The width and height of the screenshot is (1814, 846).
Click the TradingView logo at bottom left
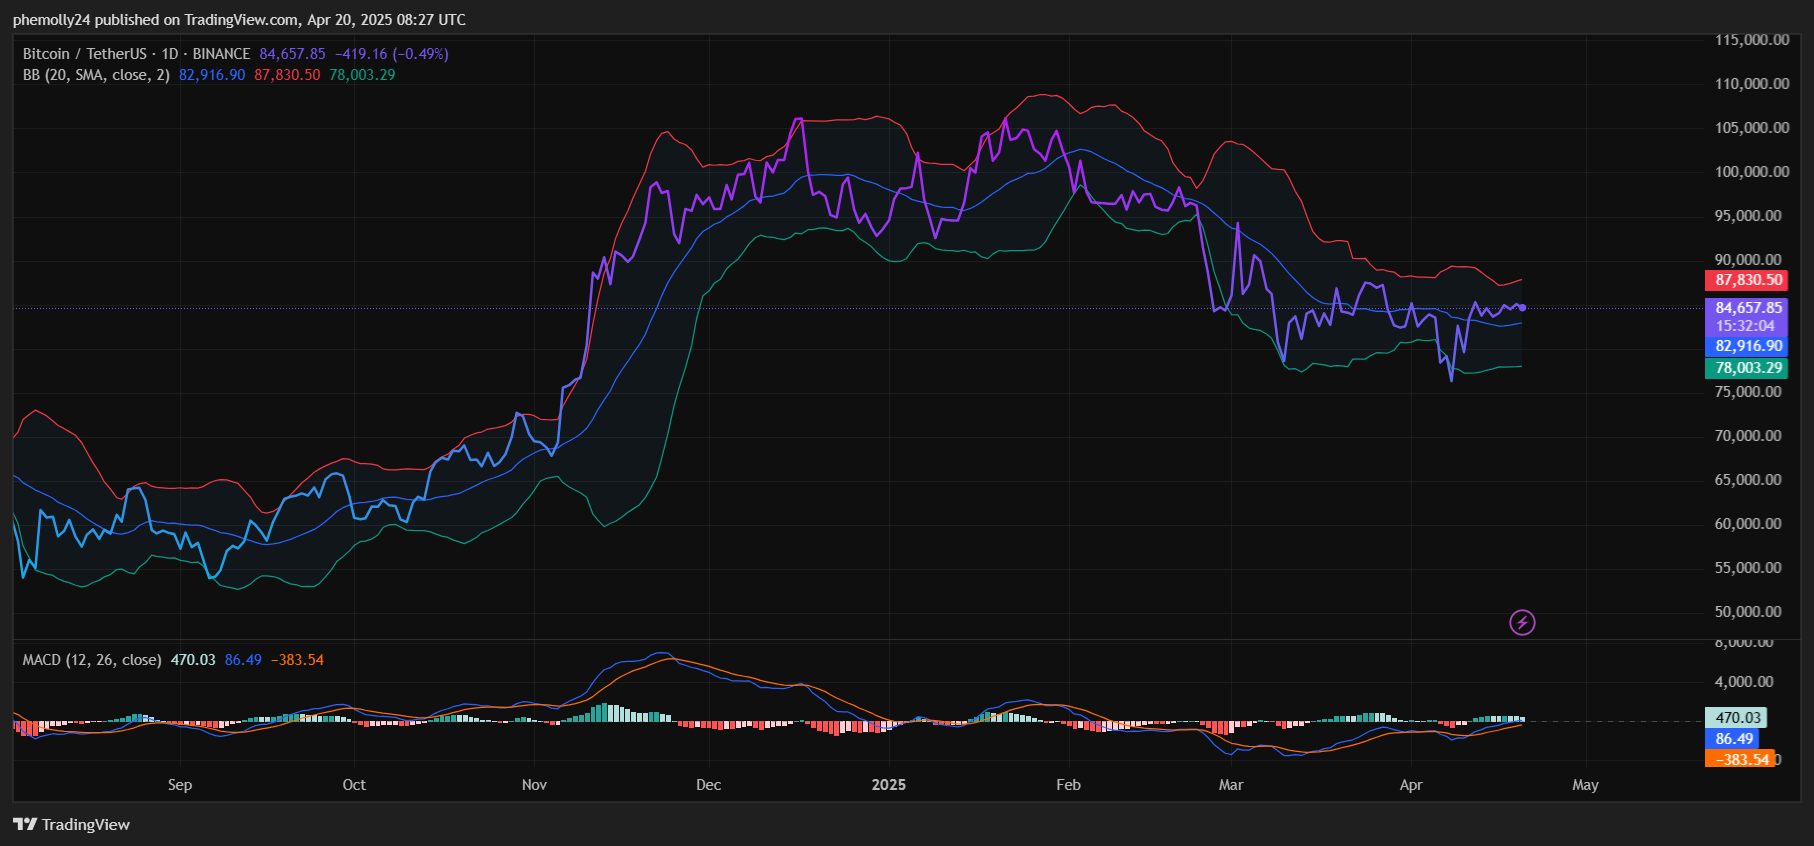pos(71,824)
